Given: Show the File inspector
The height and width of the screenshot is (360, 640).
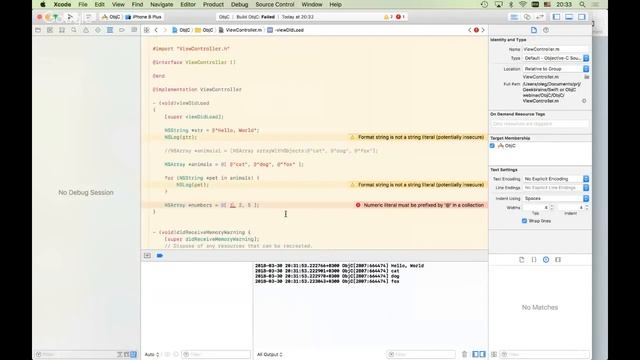Looking at the screenshot, I should tap(534, 30).
